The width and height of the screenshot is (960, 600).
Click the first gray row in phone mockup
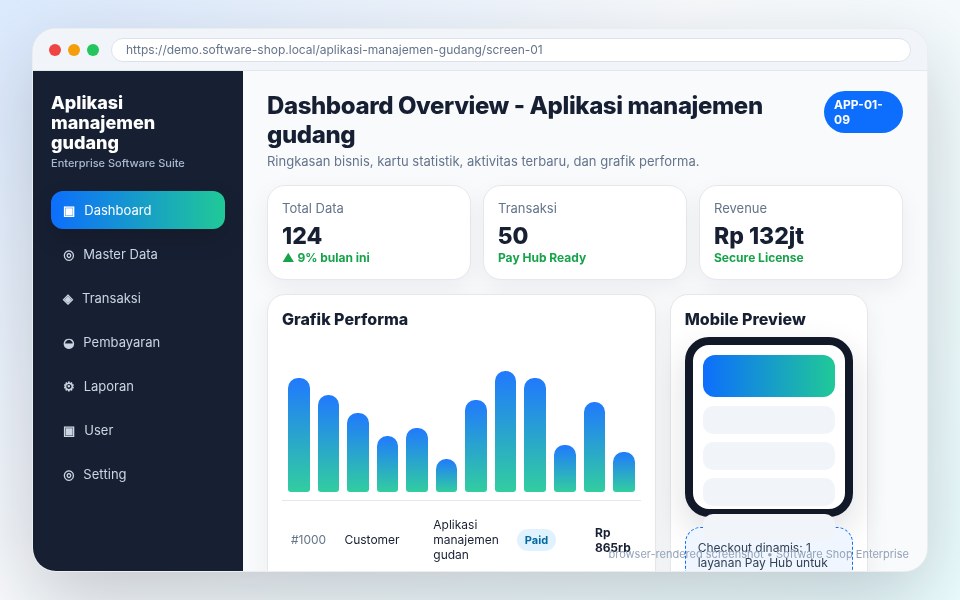pos(769,420)
